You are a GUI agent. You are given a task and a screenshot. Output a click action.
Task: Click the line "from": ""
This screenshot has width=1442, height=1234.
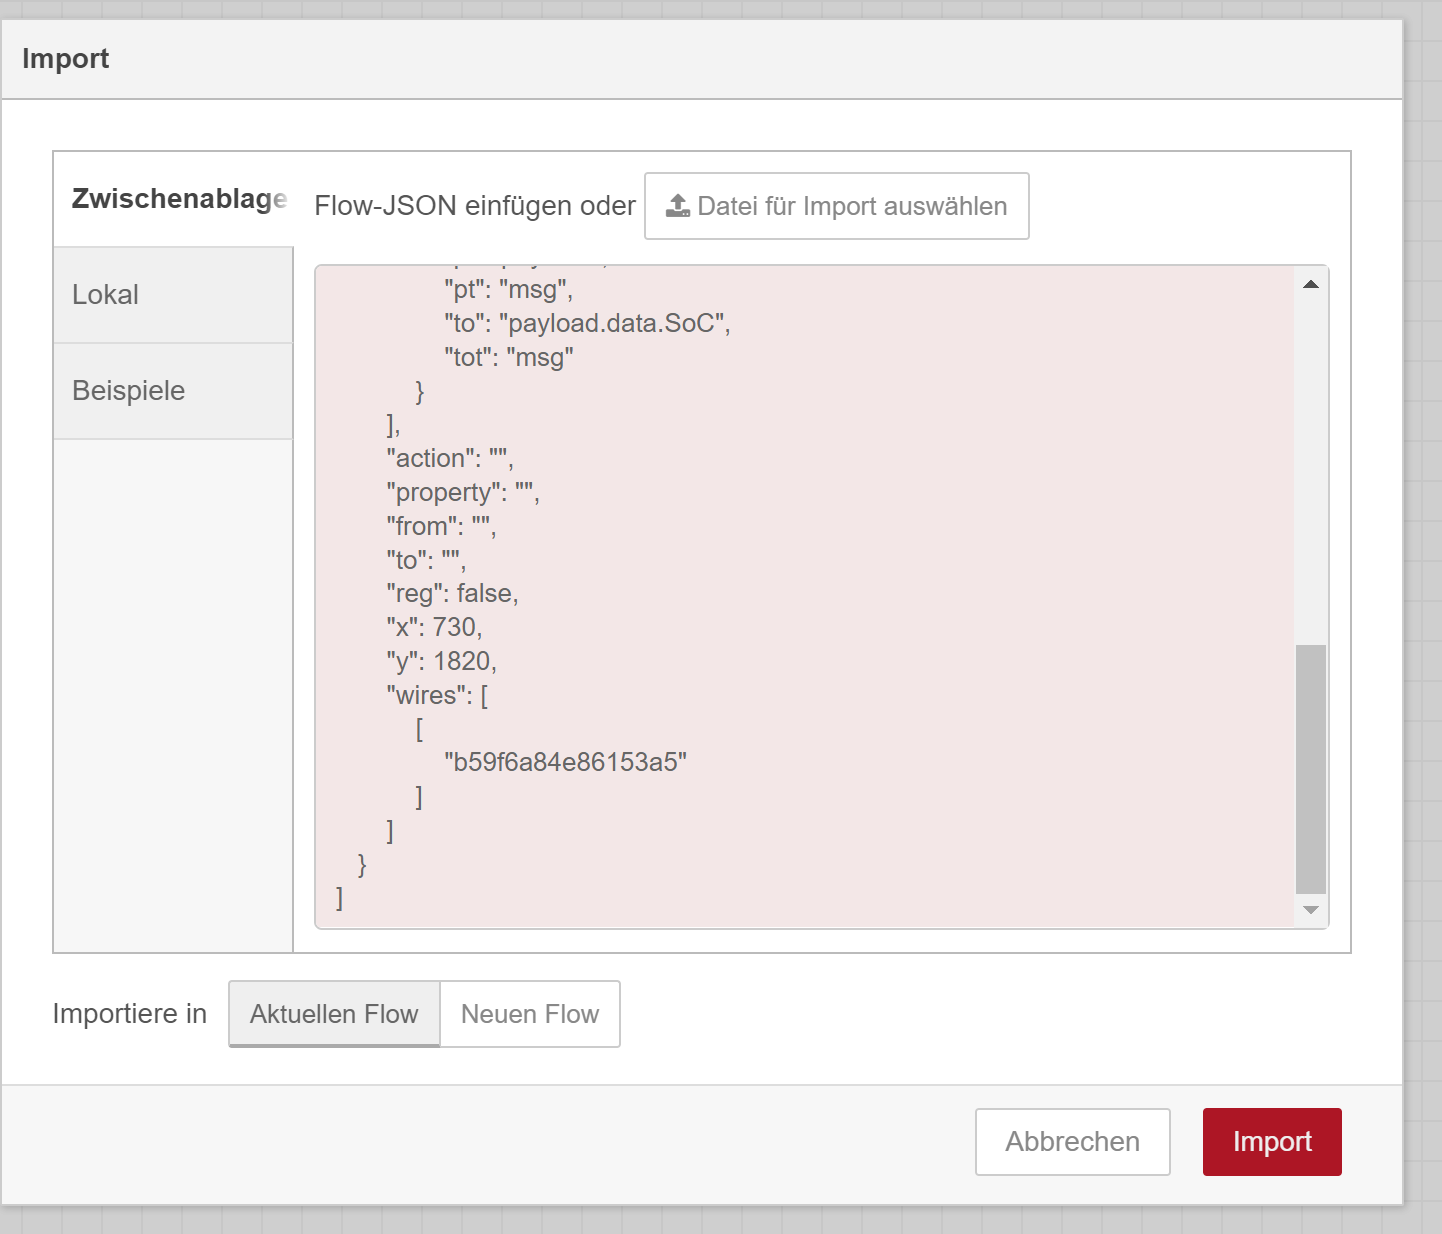coord(442,527)
